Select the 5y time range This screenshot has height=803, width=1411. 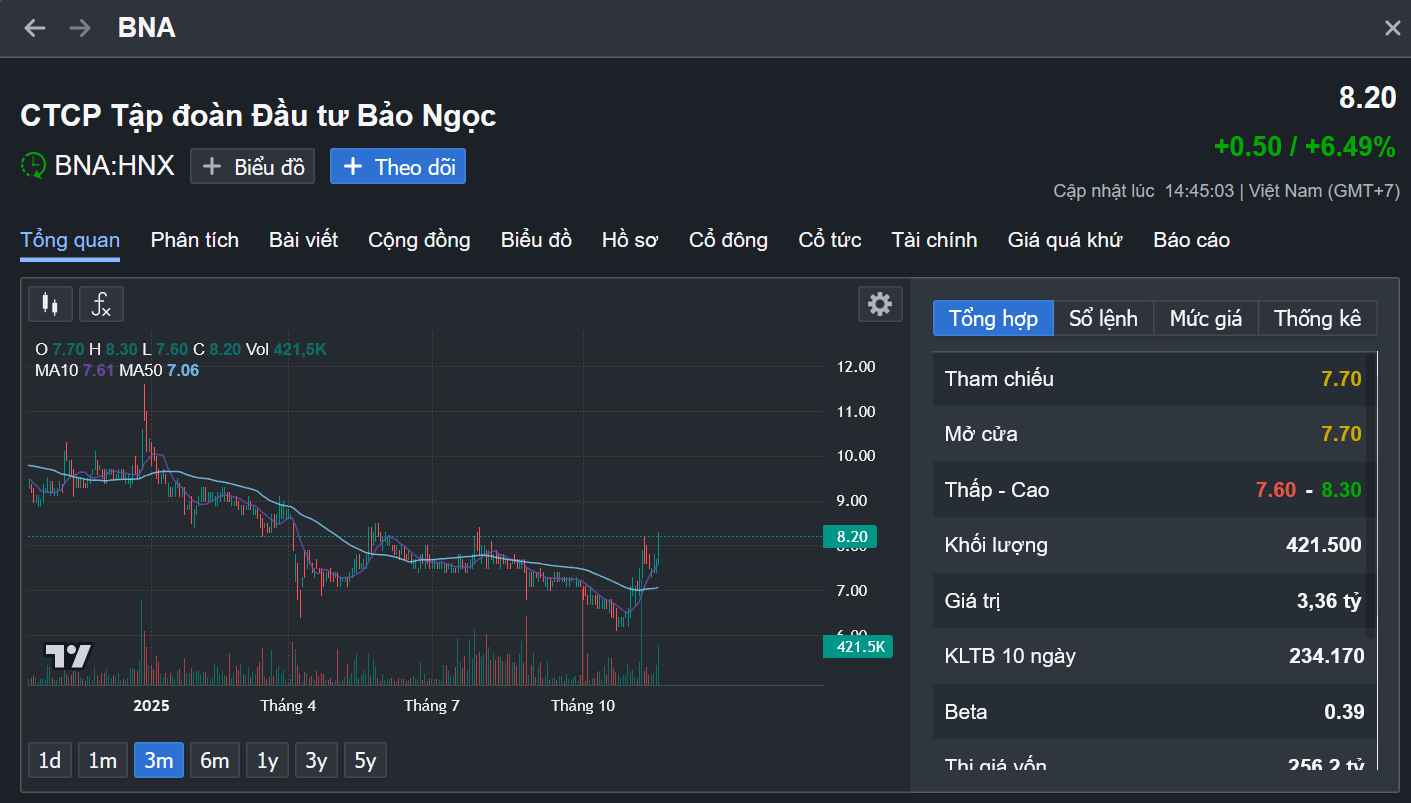(x=365, y=761)
